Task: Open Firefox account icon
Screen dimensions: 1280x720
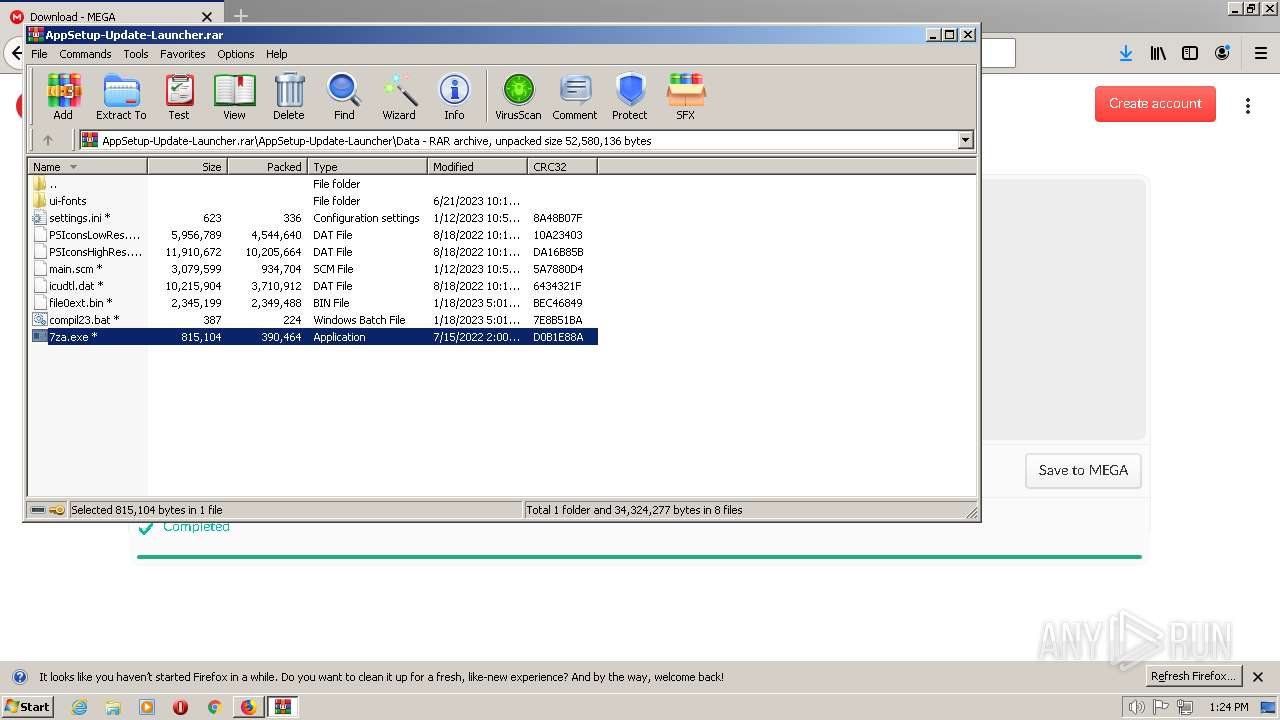Action: click(x=1222, y=54)
